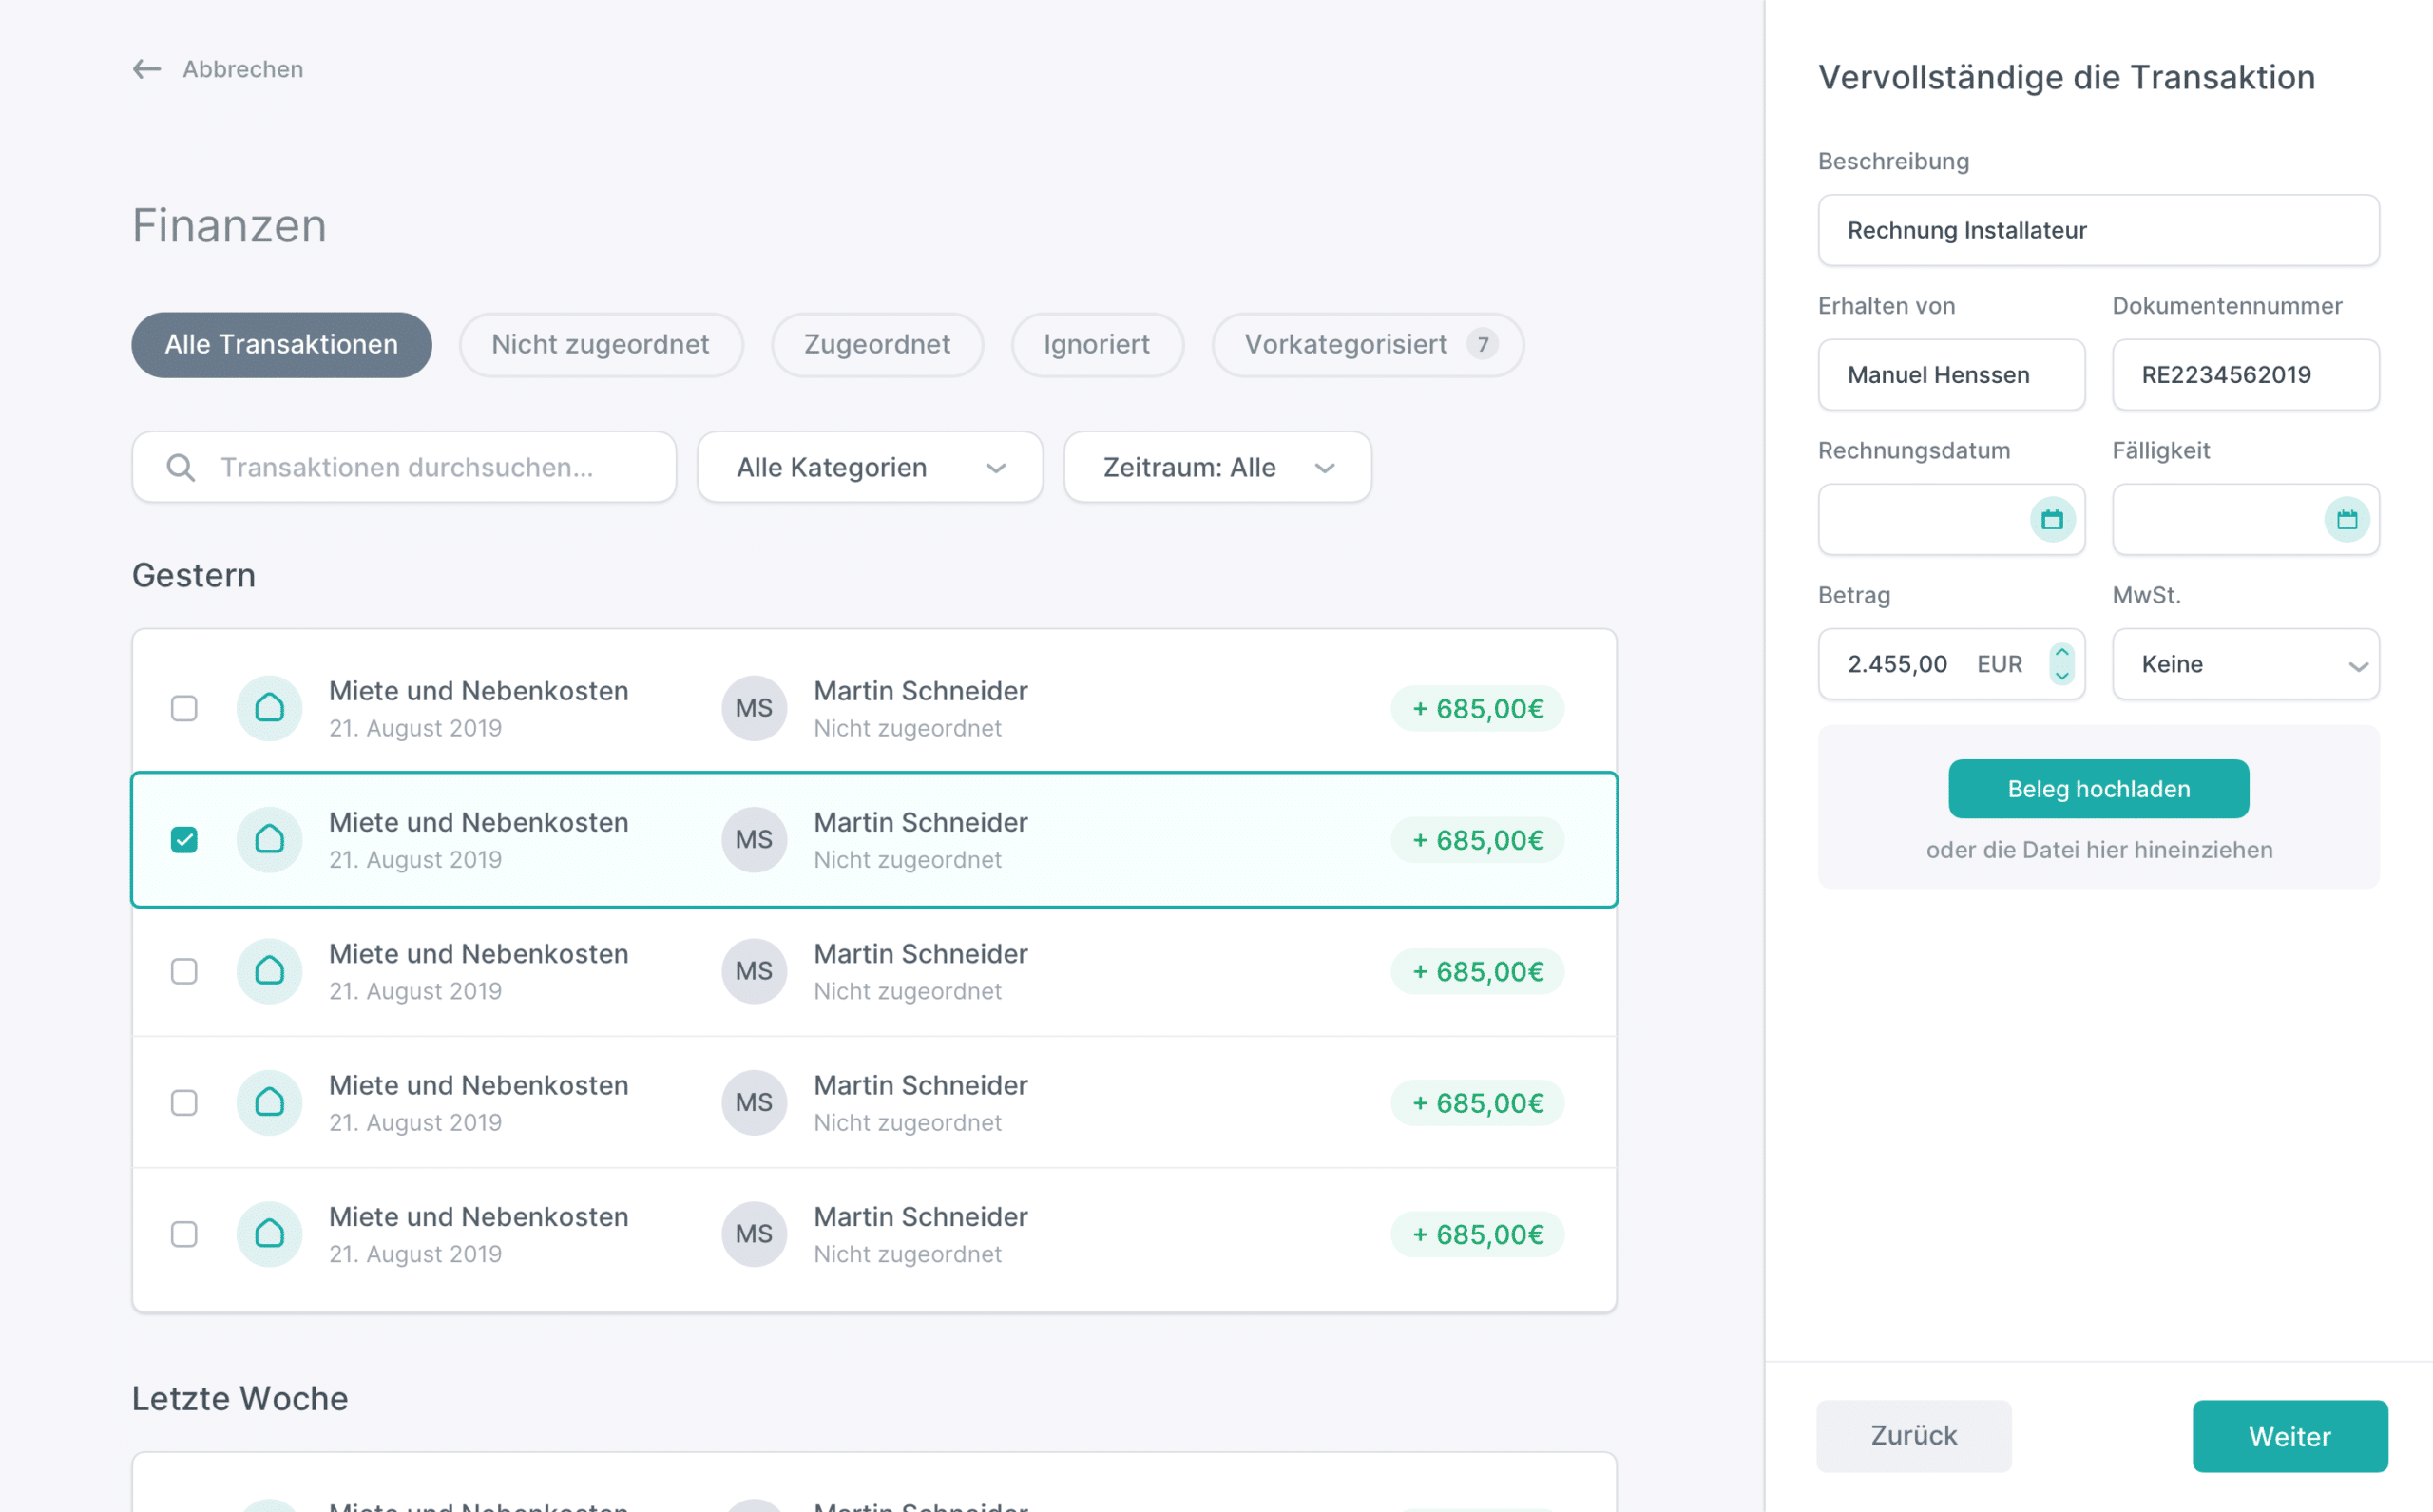Open the Rechnungsdatum calendar picker

[2052, 520]
